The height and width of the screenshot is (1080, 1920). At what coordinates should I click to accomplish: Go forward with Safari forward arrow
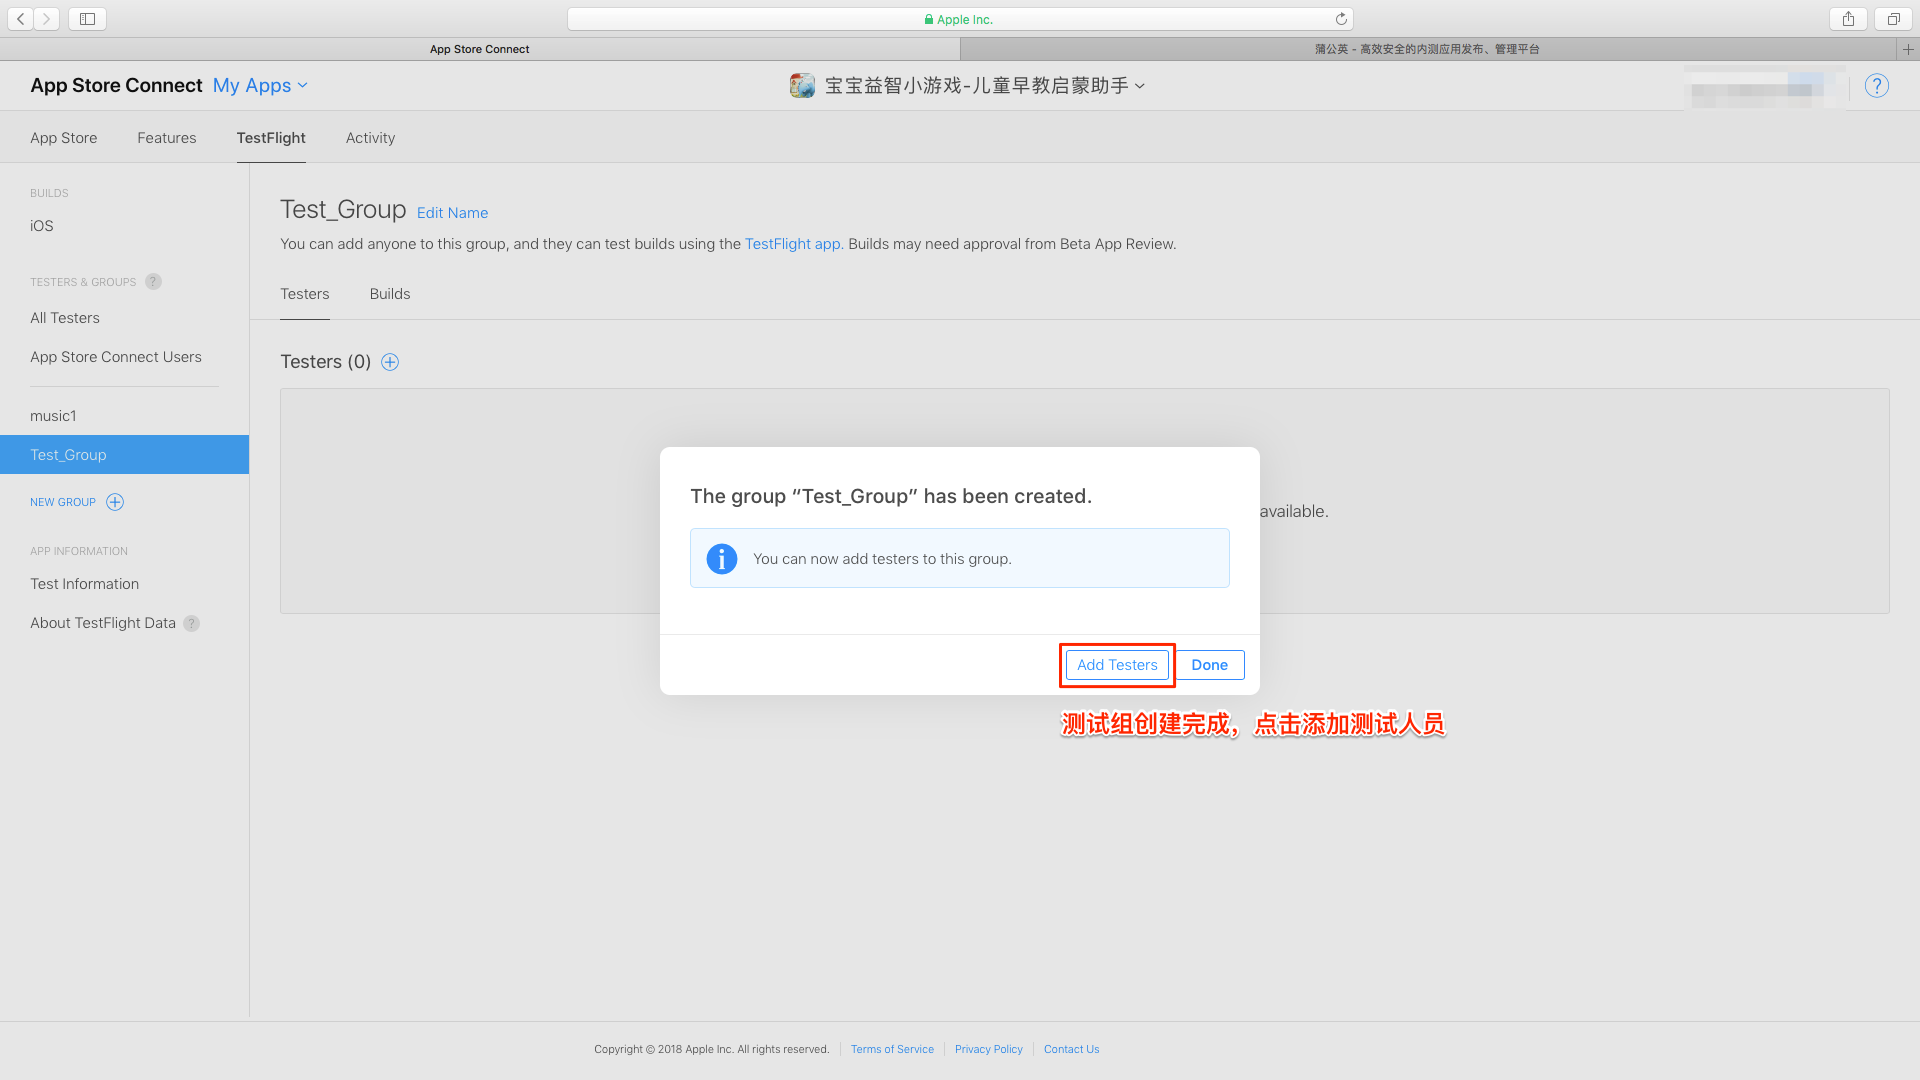(x=47, y=19)
